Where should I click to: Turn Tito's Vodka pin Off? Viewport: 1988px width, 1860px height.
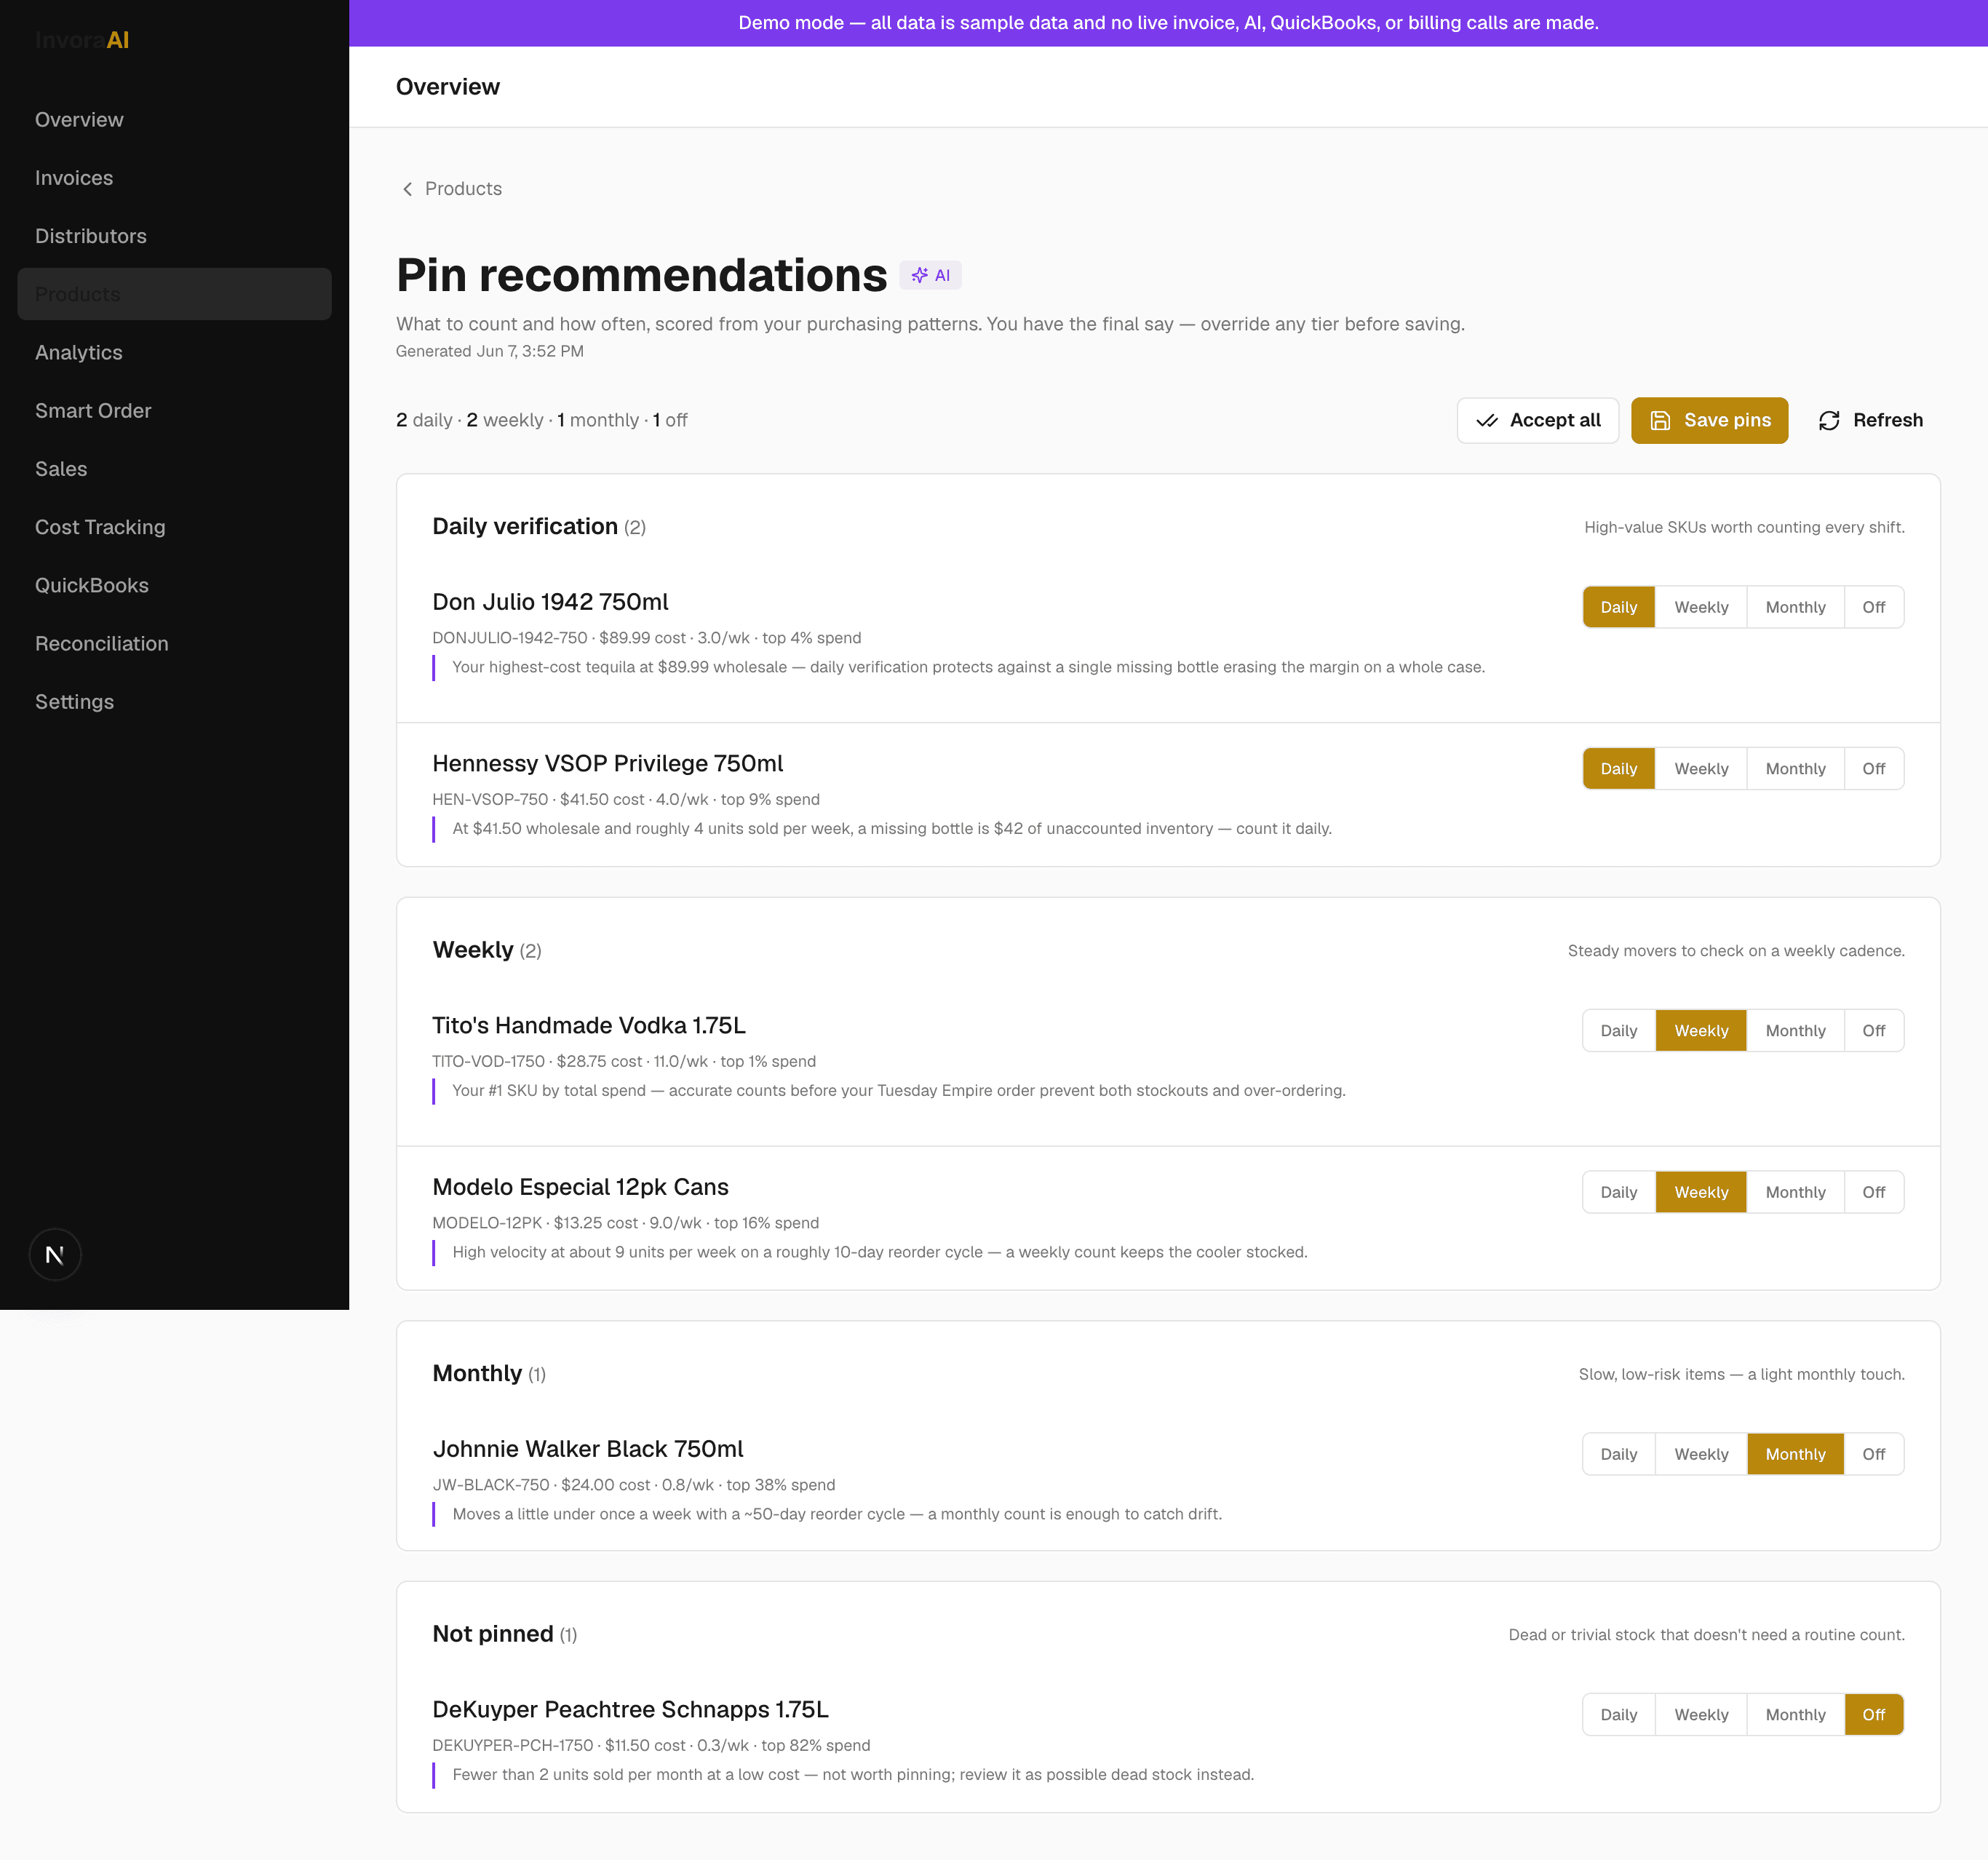coord(1873,1031)
